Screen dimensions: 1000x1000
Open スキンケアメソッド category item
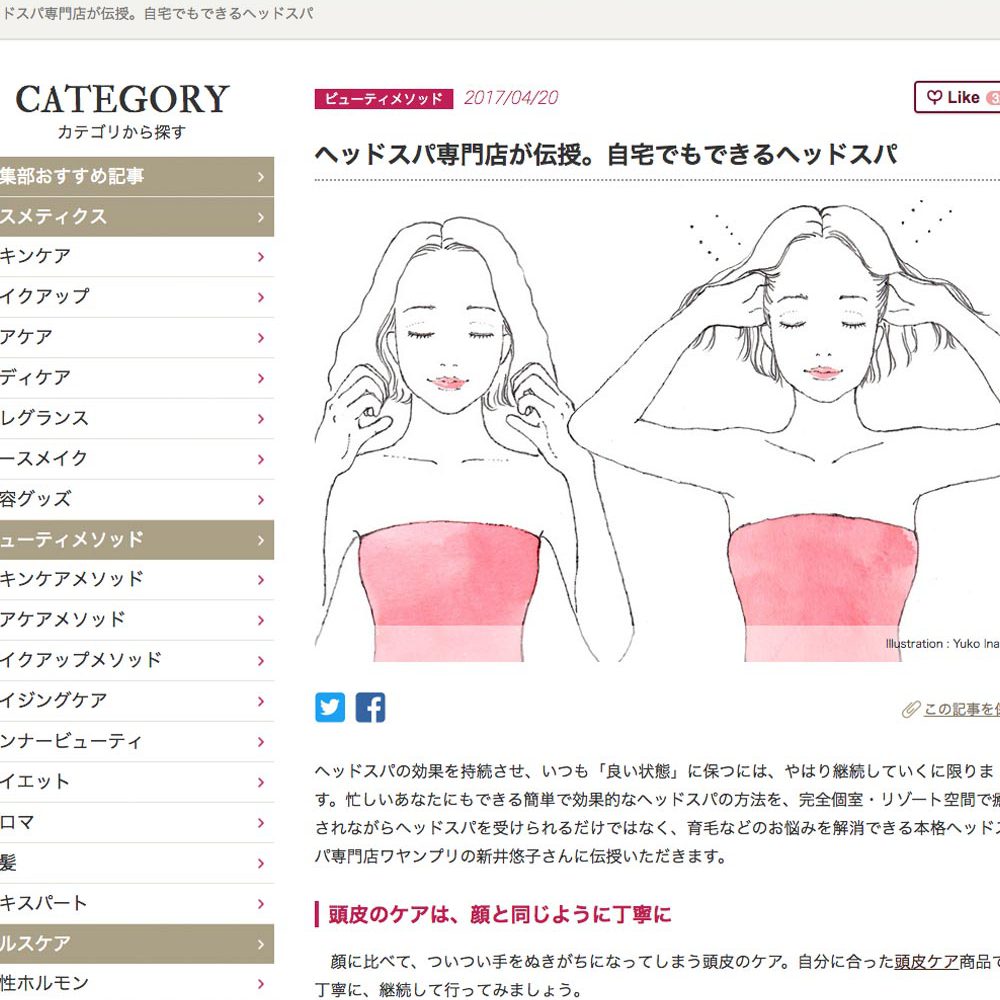(136, 580)
